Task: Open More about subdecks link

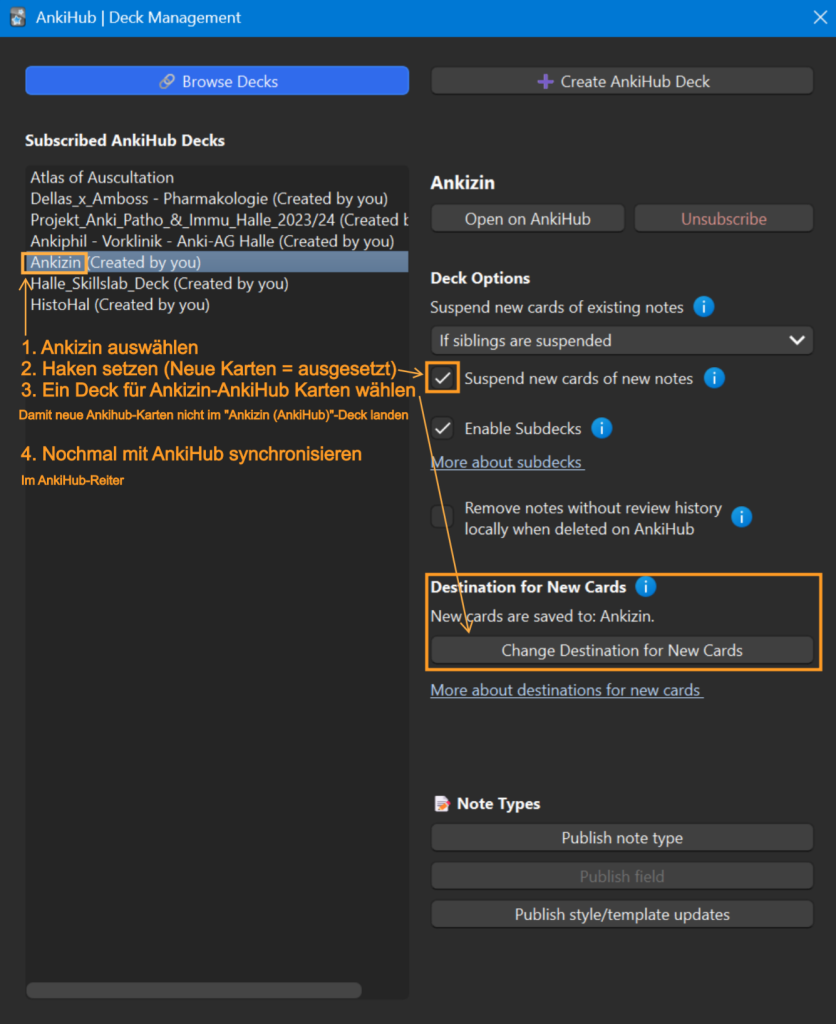Action: click(507, 462)
